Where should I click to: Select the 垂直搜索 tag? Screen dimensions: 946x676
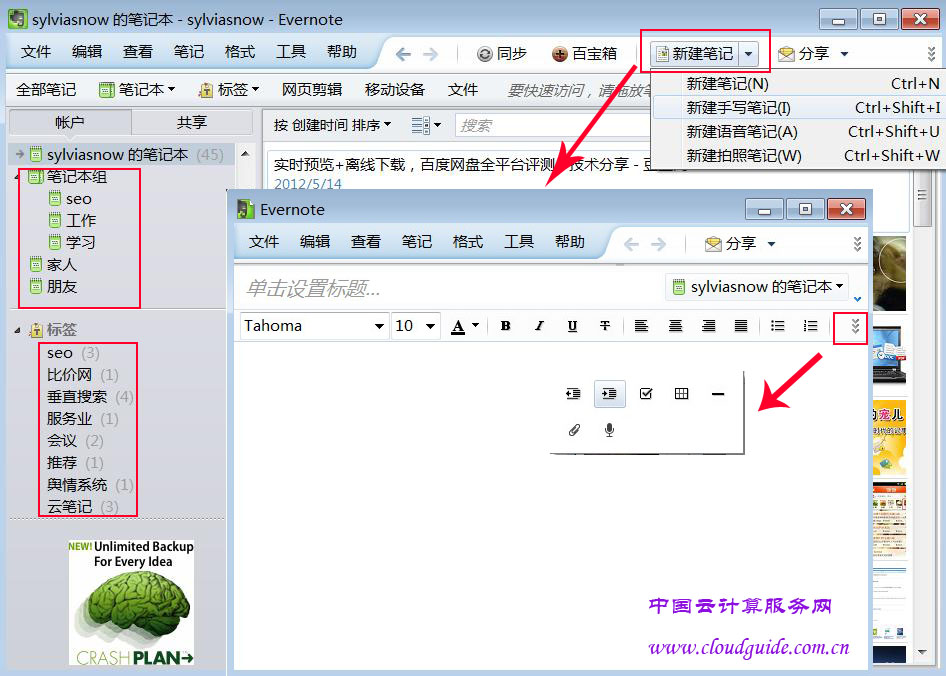tap(90, 397)
